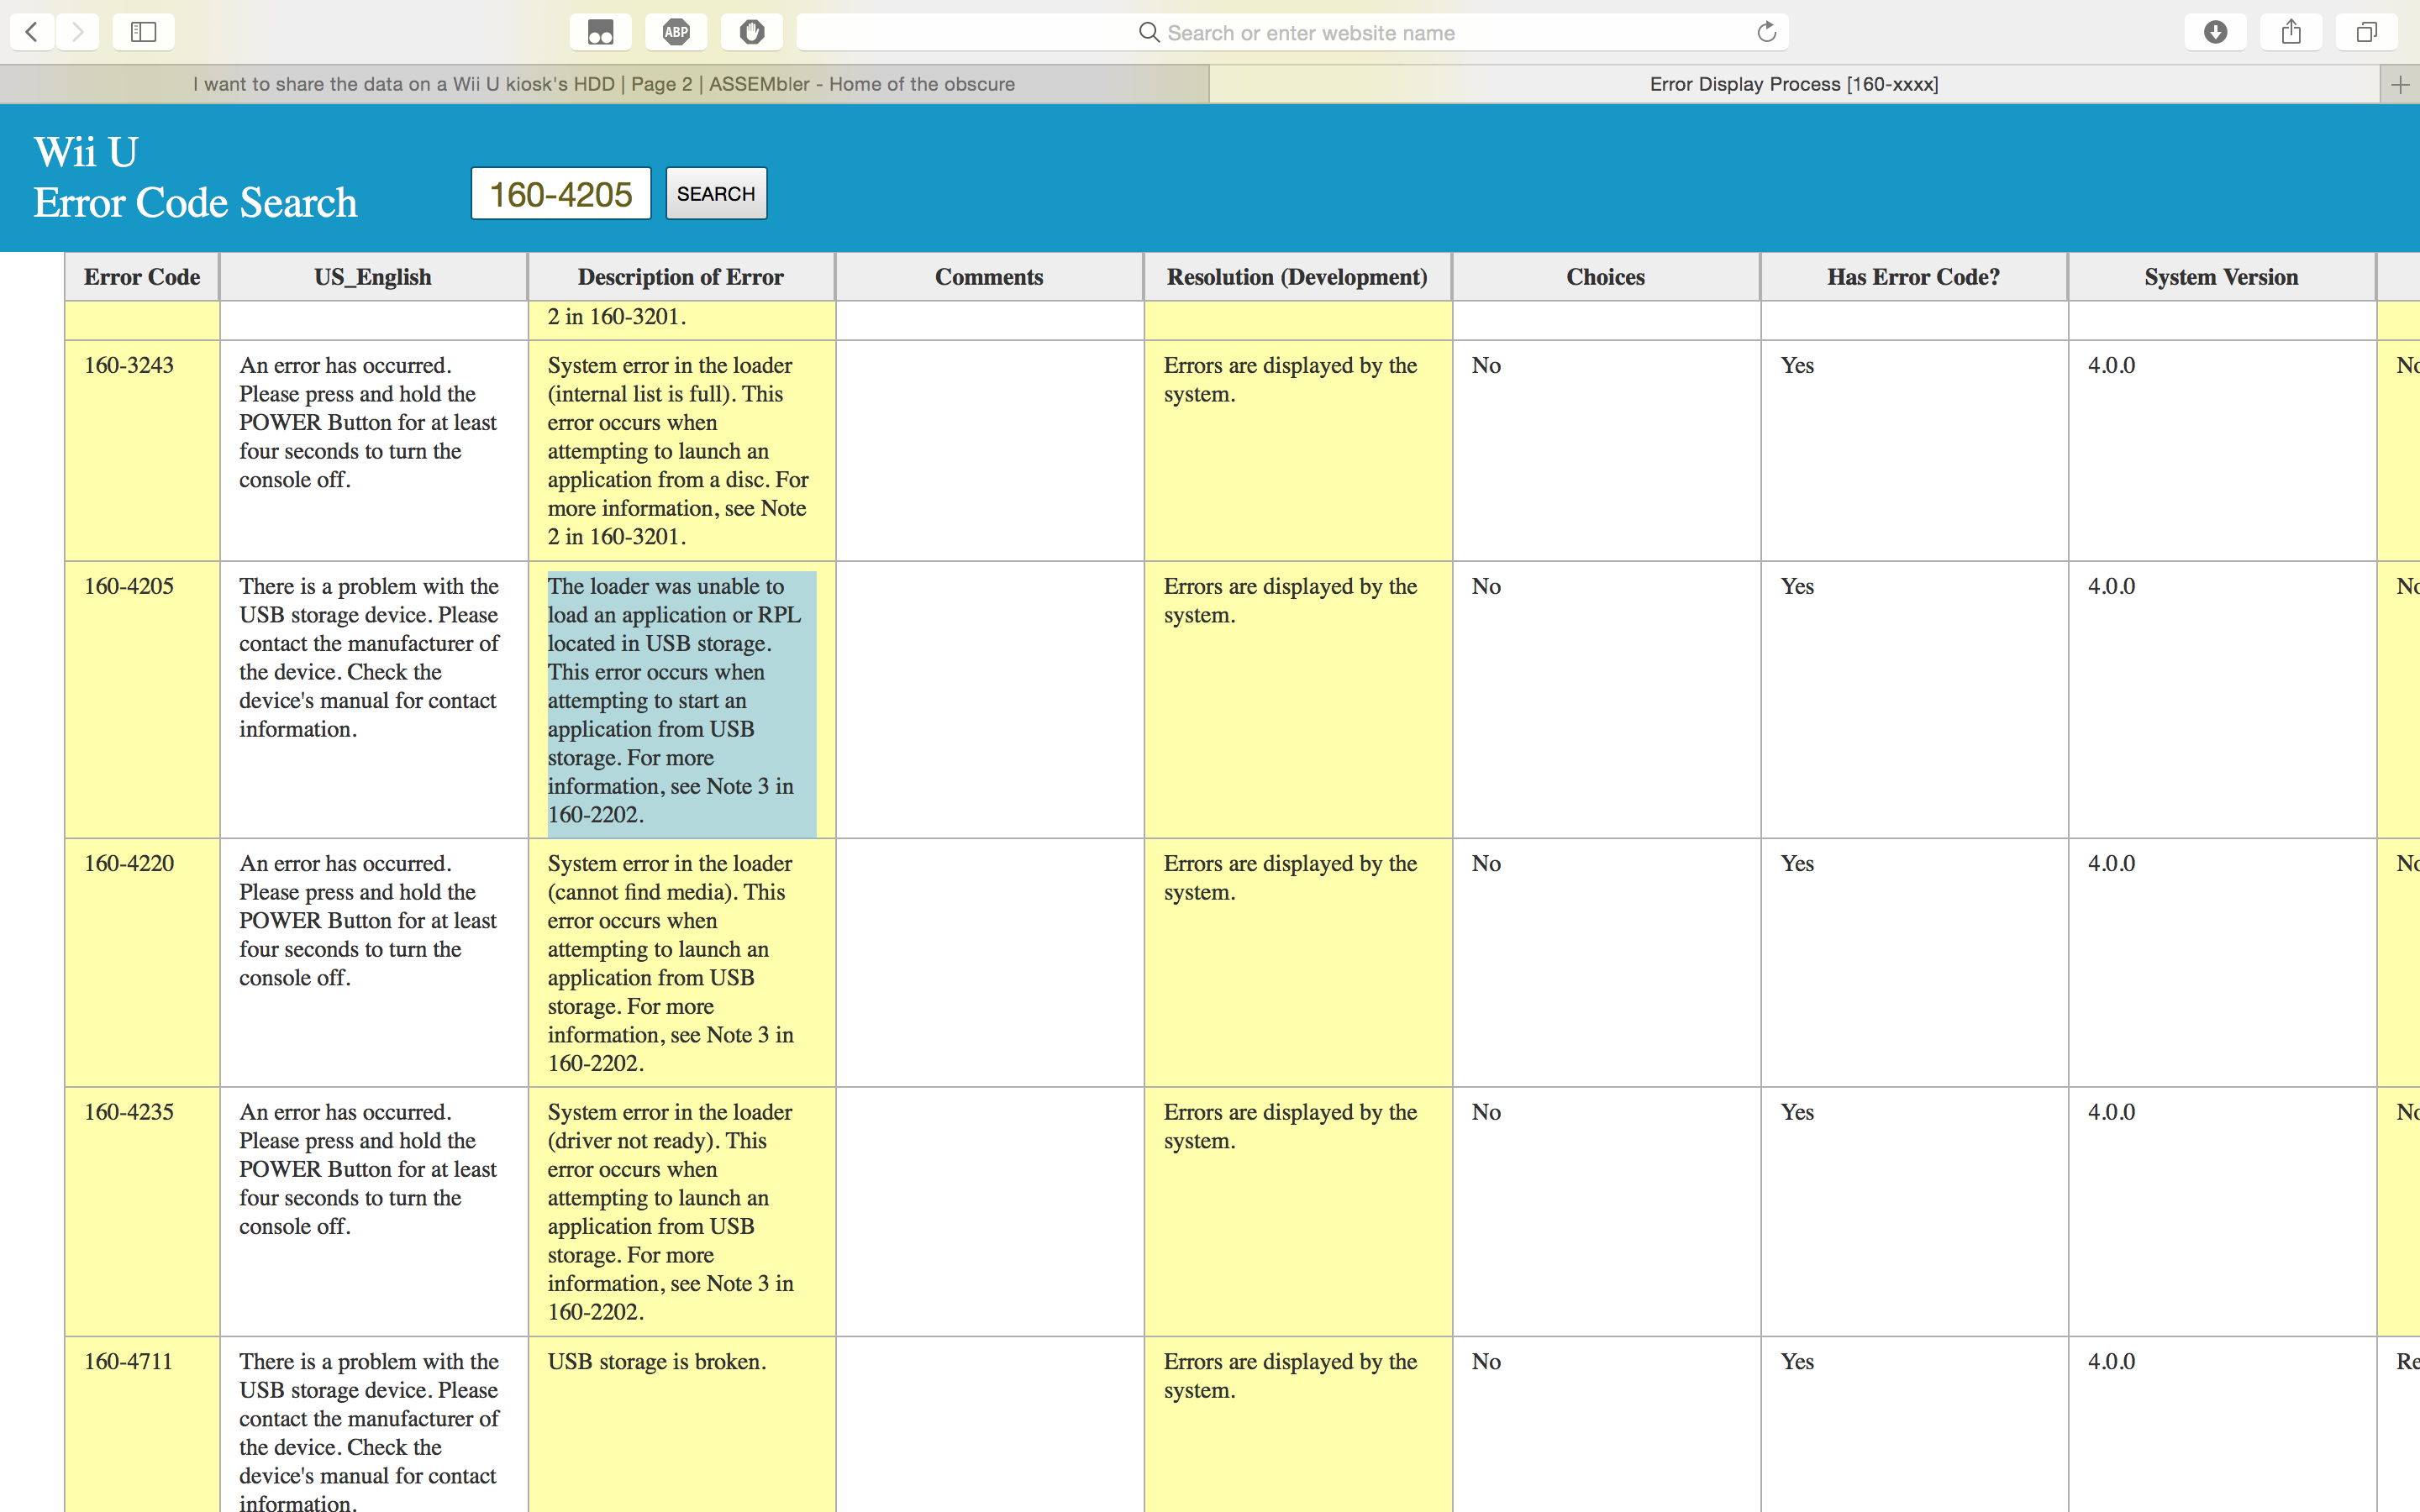
Task: Click the US_English column header
Action: 373,277
